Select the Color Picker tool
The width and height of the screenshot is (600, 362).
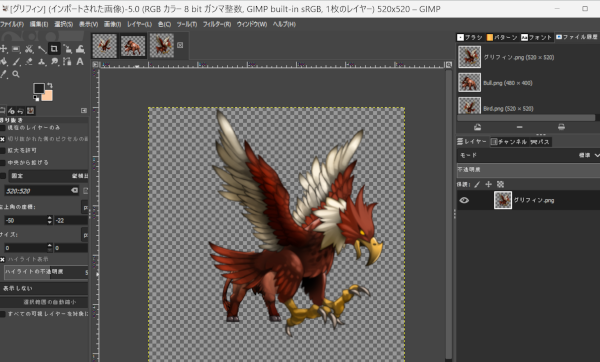(x=3, y=74)
